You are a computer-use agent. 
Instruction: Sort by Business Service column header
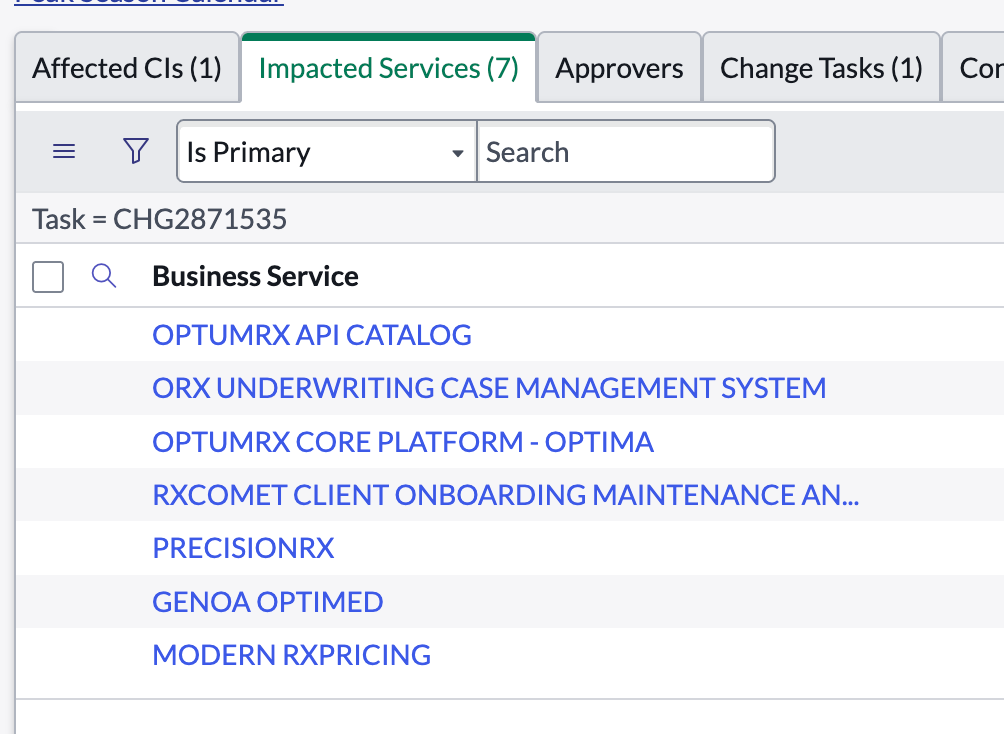coord(255,277)
